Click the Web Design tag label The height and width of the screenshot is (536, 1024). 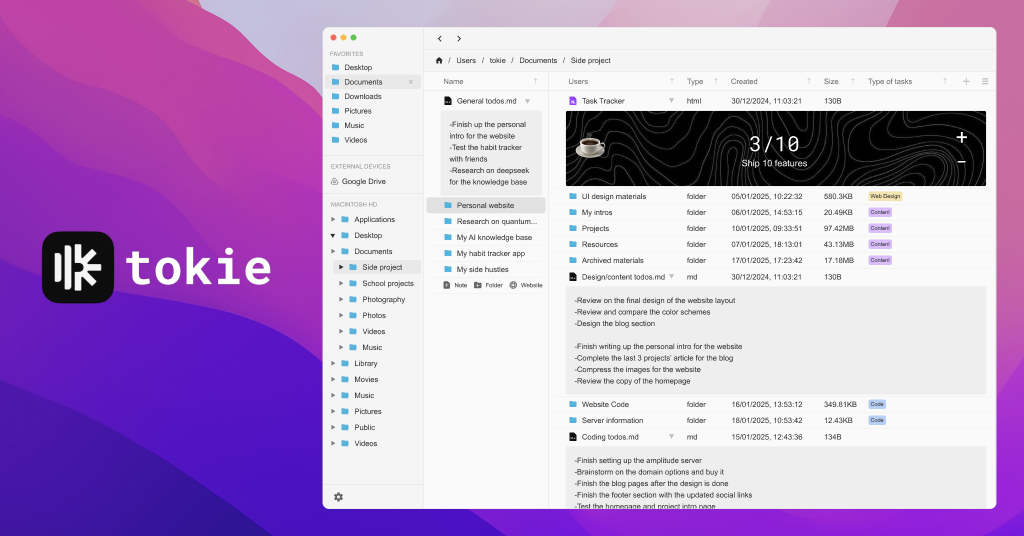point(885,197)
